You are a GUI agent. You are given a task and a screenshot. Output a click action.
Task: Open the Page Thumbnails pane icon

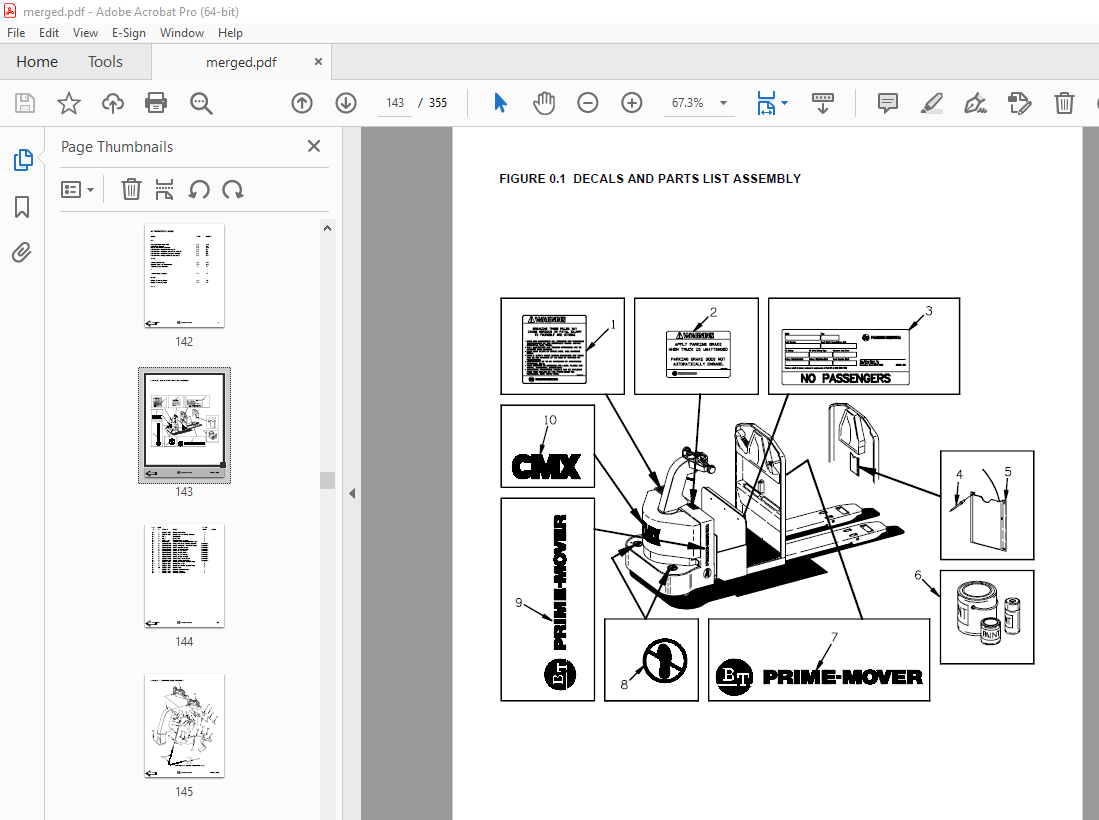point(22,160)
